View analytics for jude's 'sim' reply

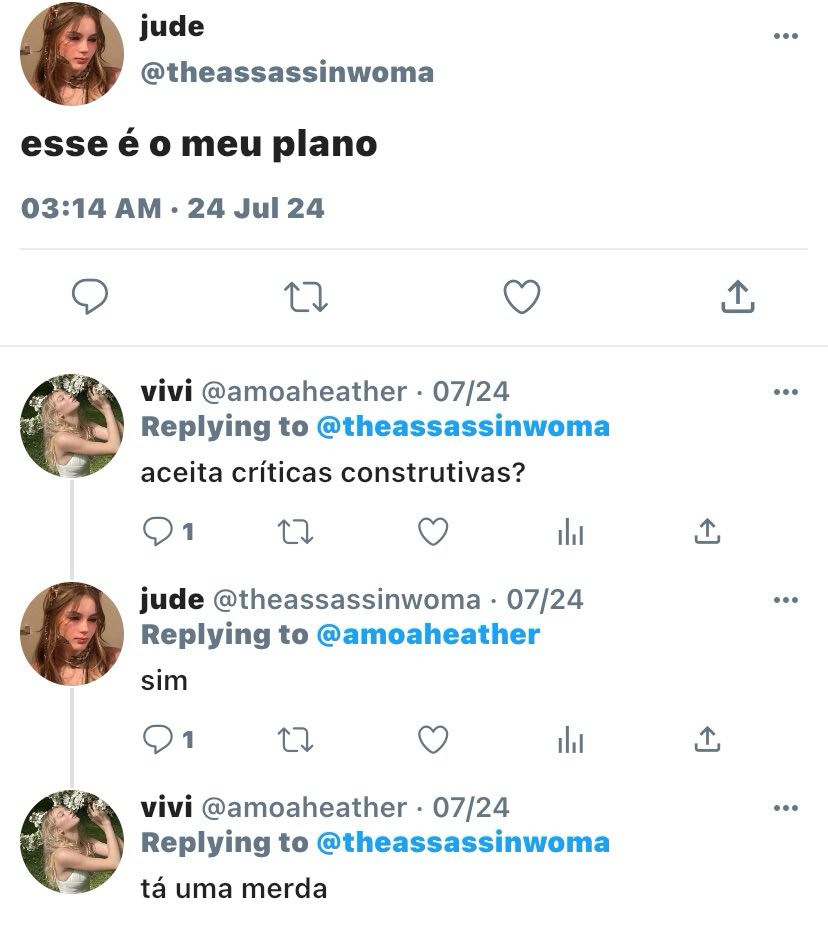point(571,739)
